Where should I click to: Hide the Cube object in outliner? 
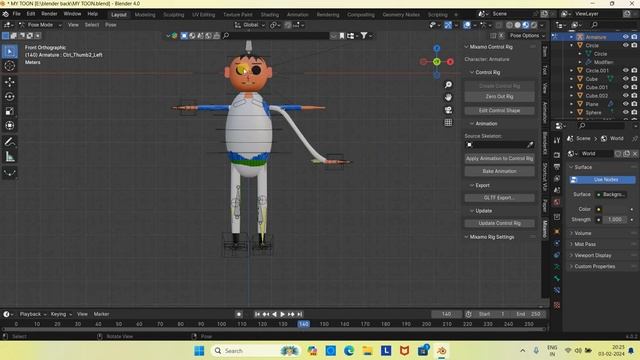625,79
